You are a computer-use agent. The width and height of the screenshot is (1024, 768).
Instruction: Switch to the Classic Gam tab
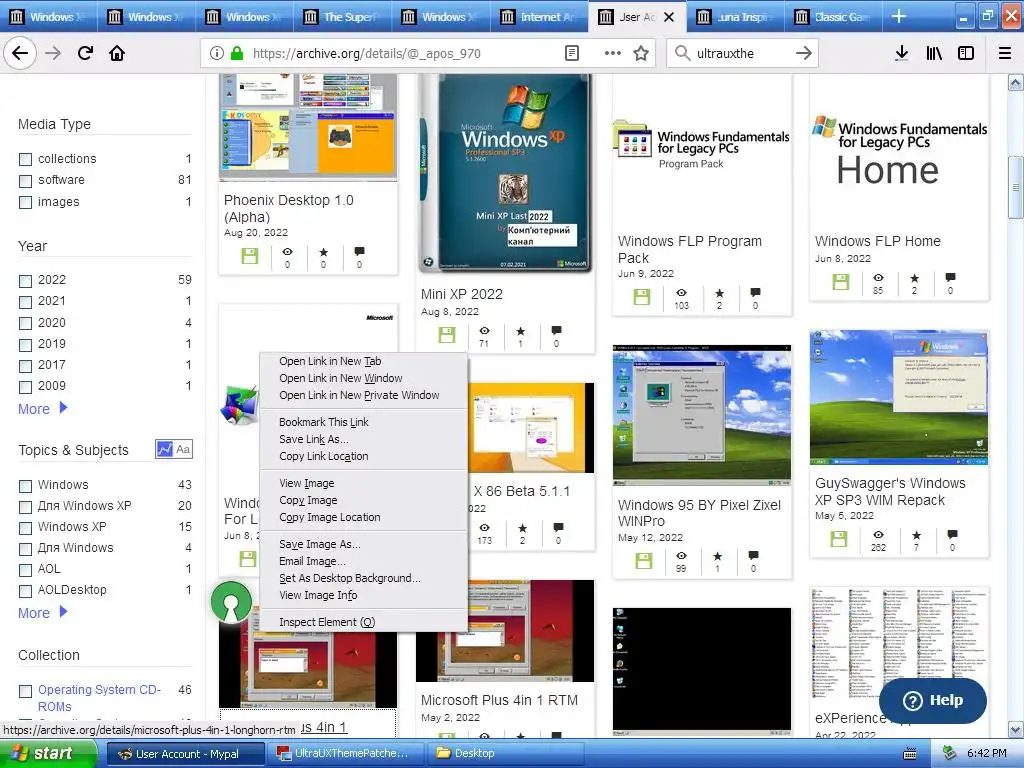tap(833, 17)
